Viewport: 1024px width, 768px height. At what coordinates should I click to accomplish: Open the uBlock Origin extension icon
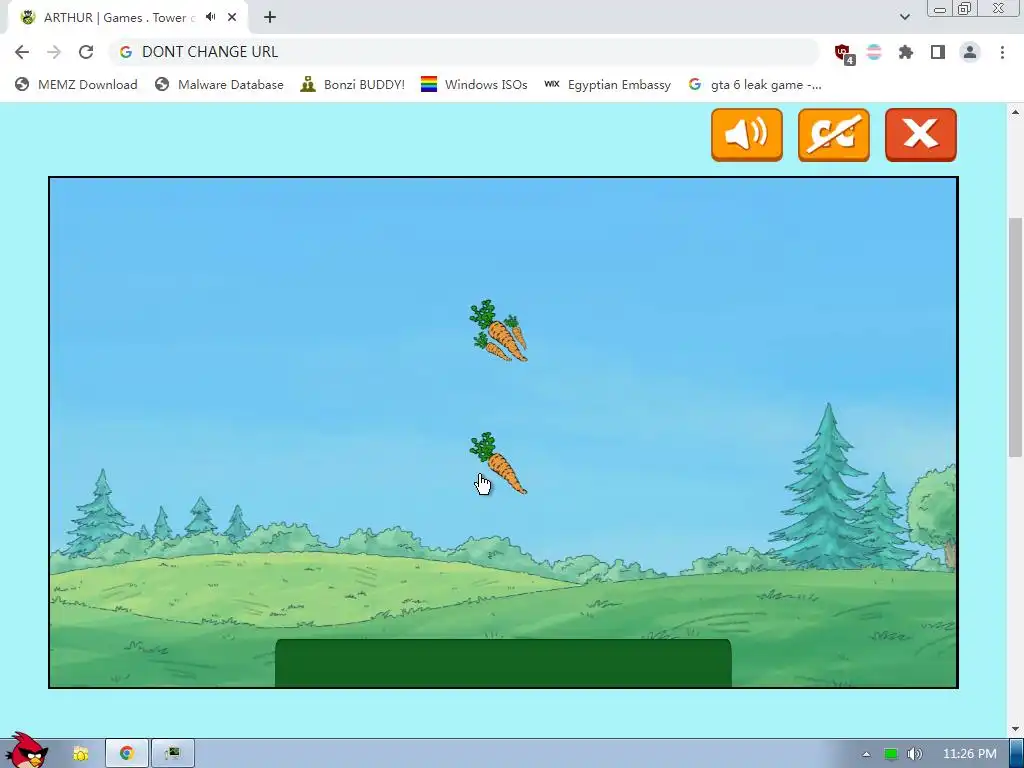(x=844, y=53)
